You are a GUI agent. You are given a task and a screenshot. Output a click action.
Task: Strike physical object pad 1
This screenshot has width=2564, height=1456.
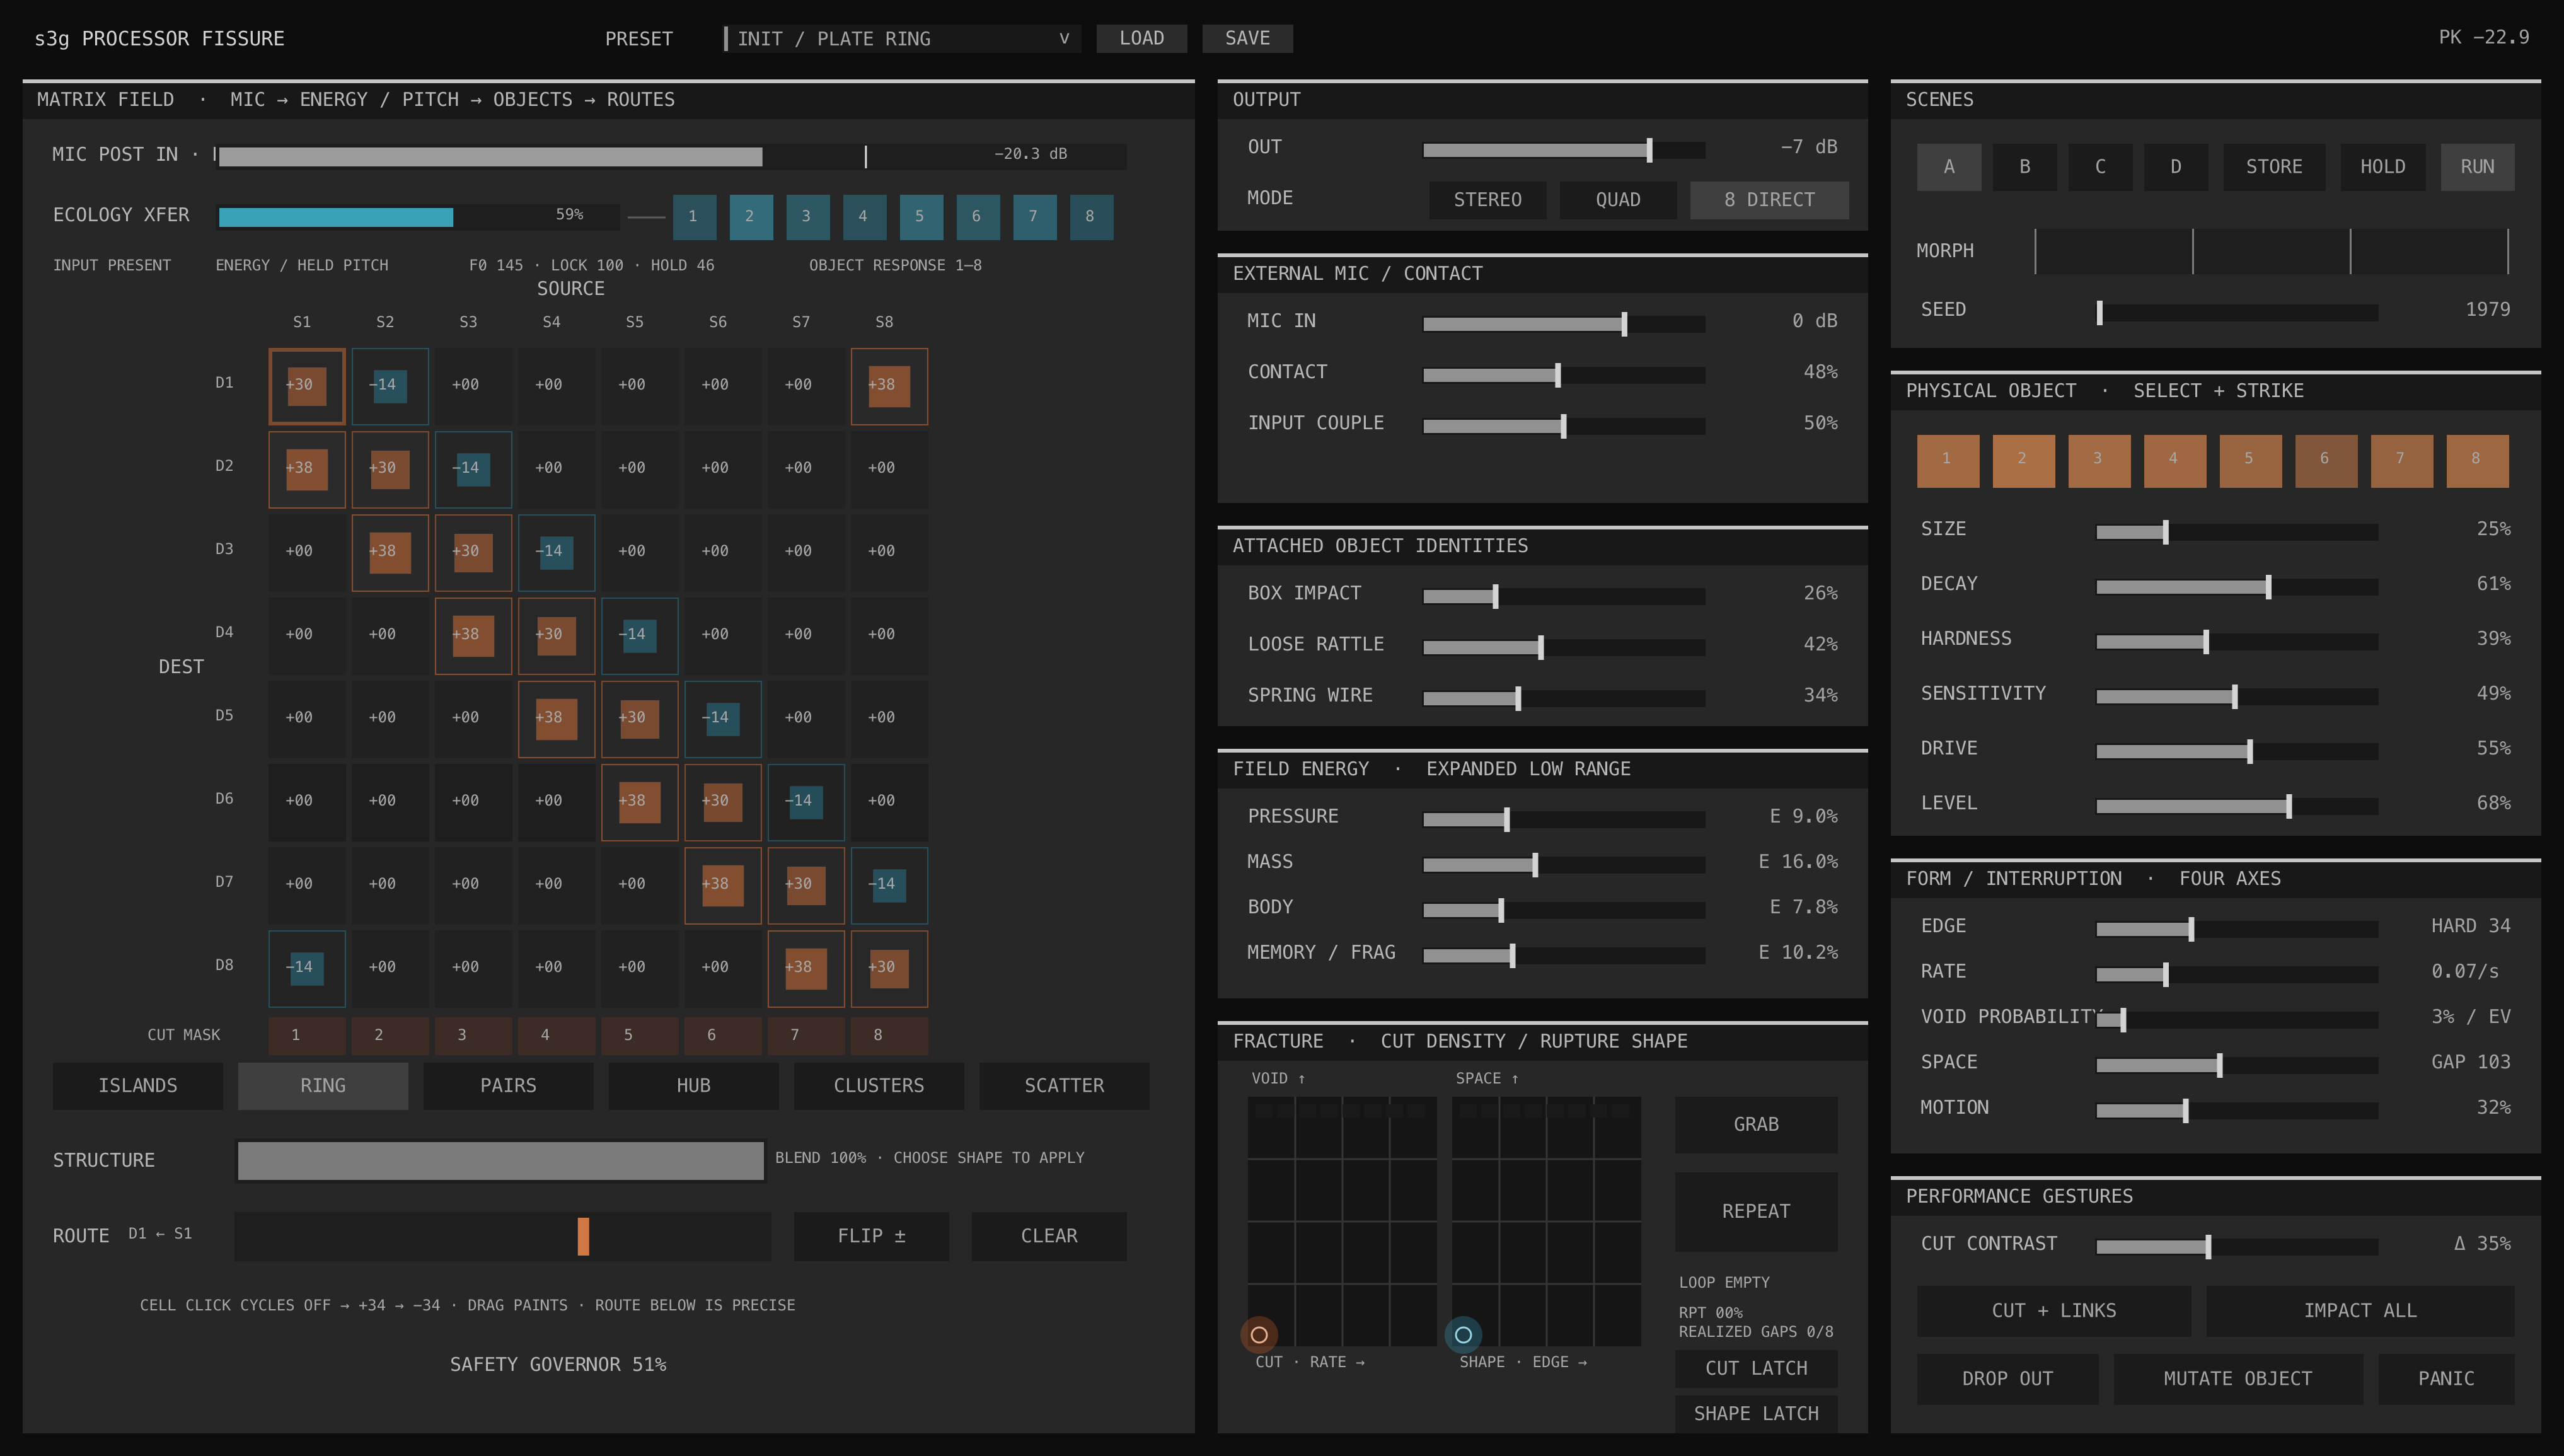[x=1948, y=461]
